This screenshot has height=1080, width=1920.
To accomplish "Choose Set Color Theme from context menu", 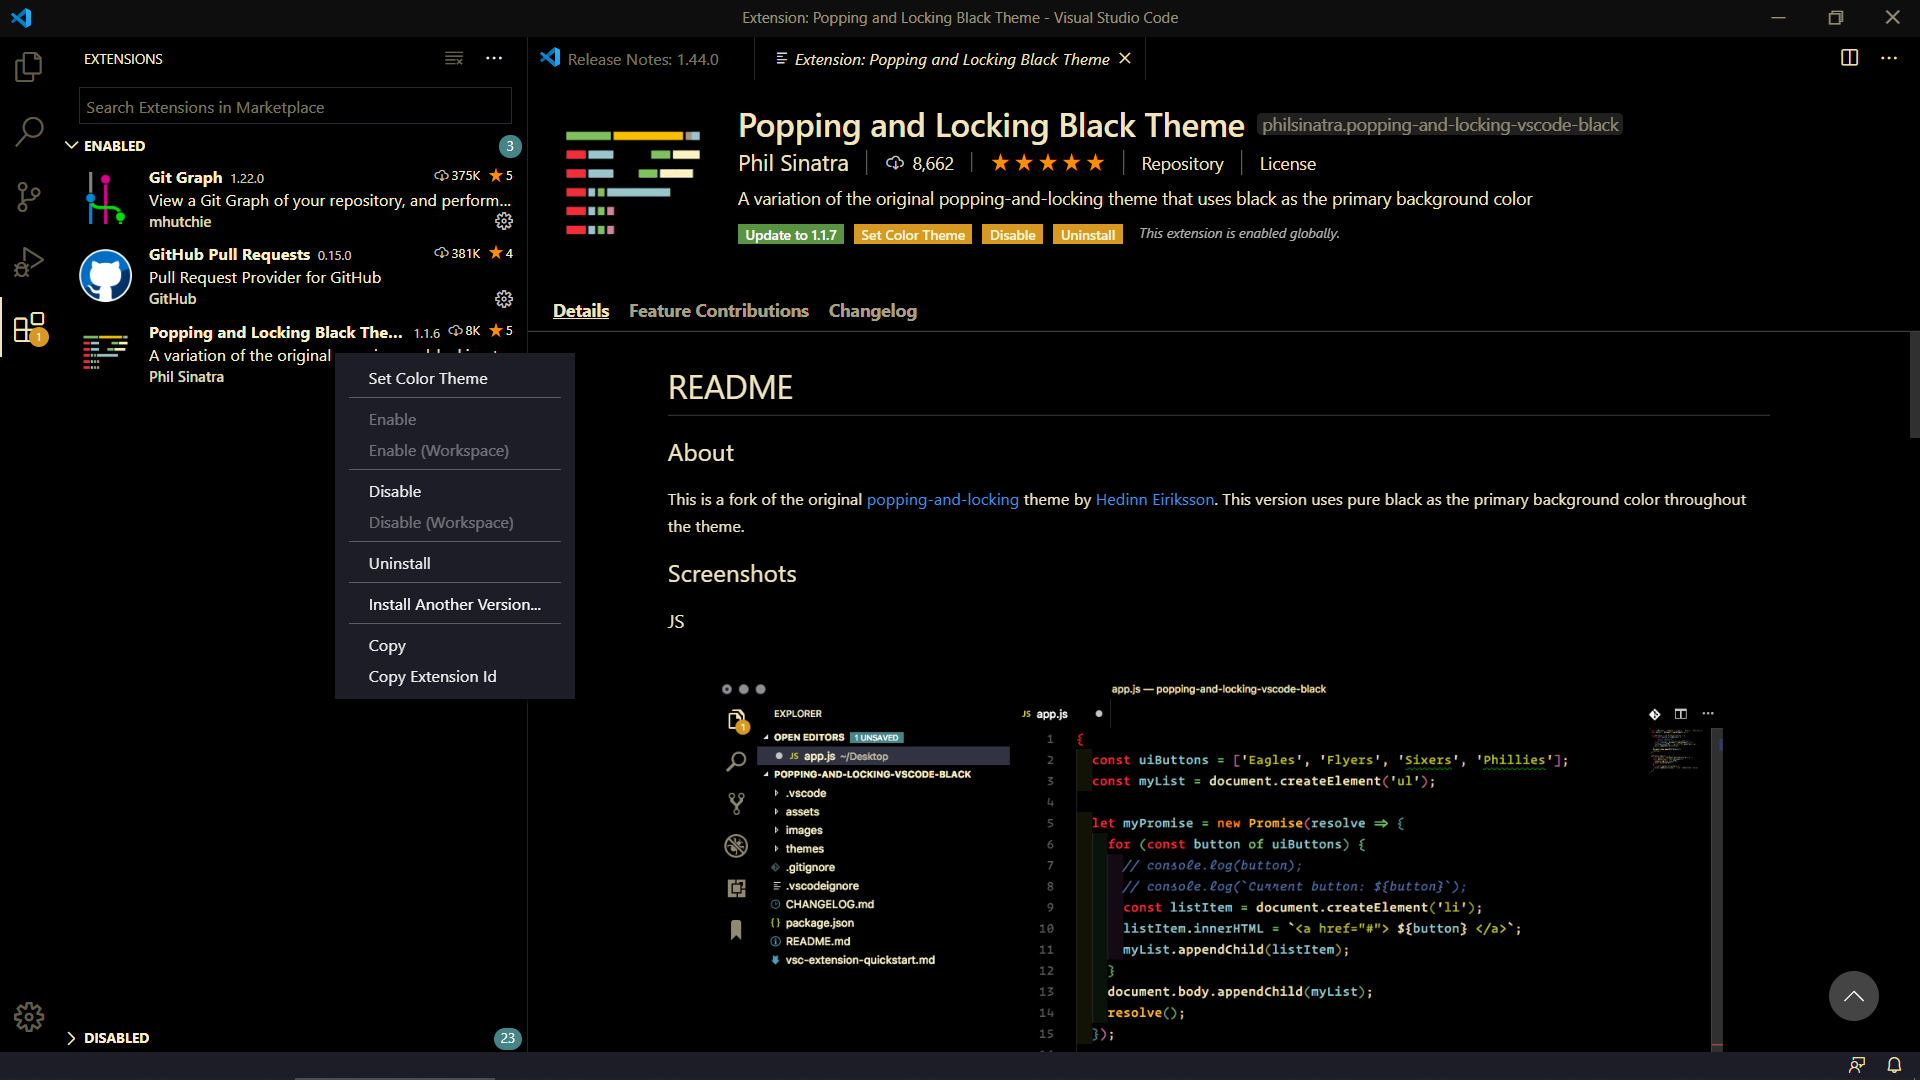I will (455, 378).
